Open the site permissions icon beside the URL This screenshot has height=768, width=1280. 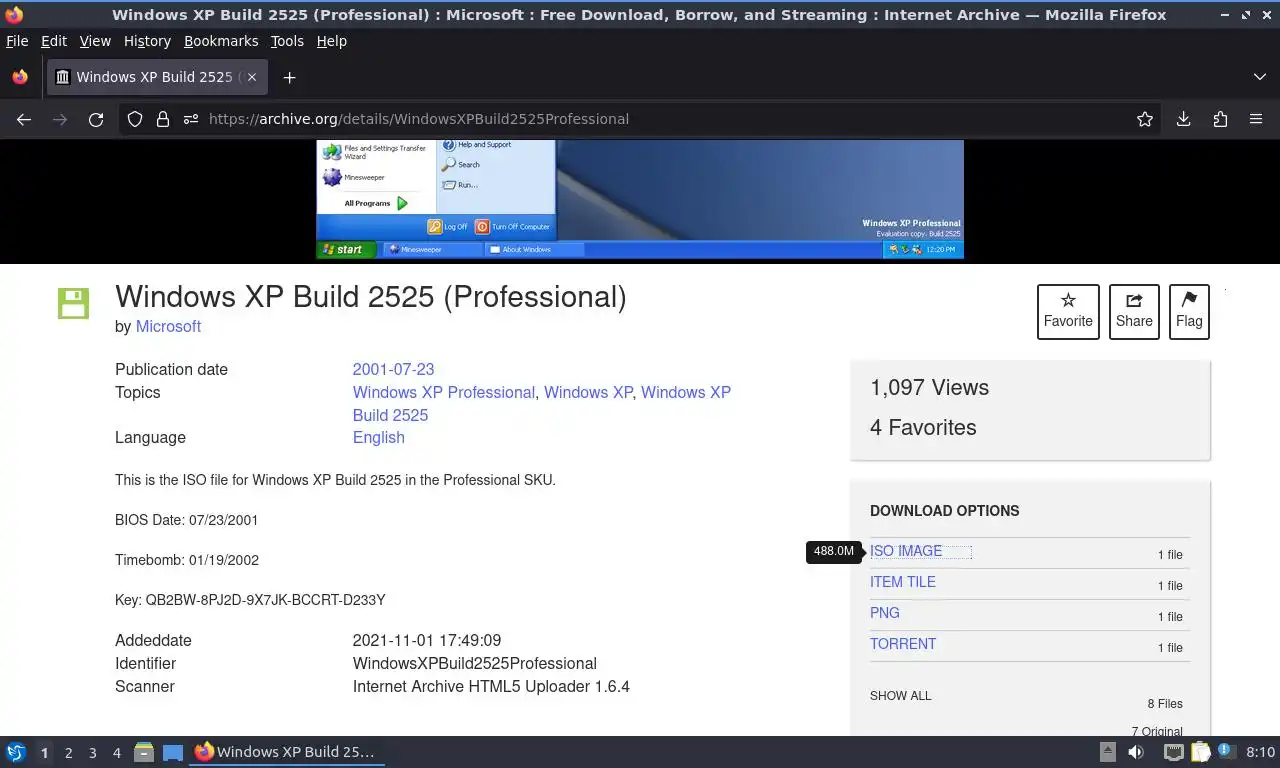coord(191,119)
